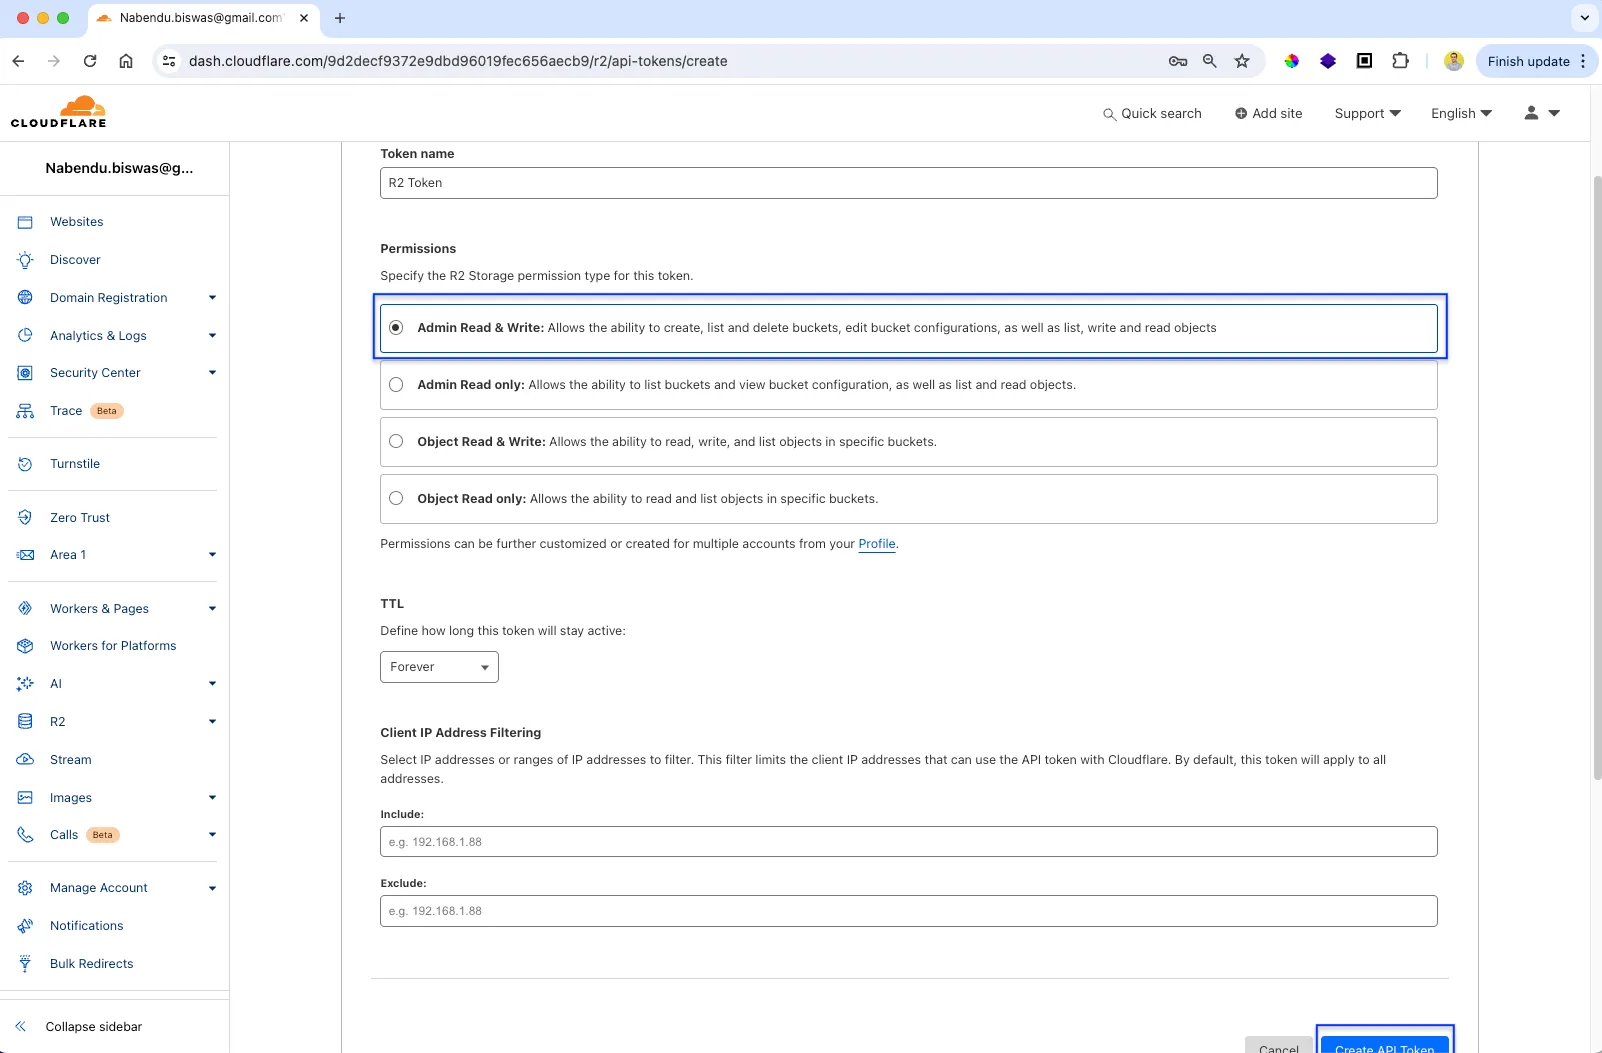
Task: Expand the Analytics & Logs submenu arrow
Action: click(212, 336)
